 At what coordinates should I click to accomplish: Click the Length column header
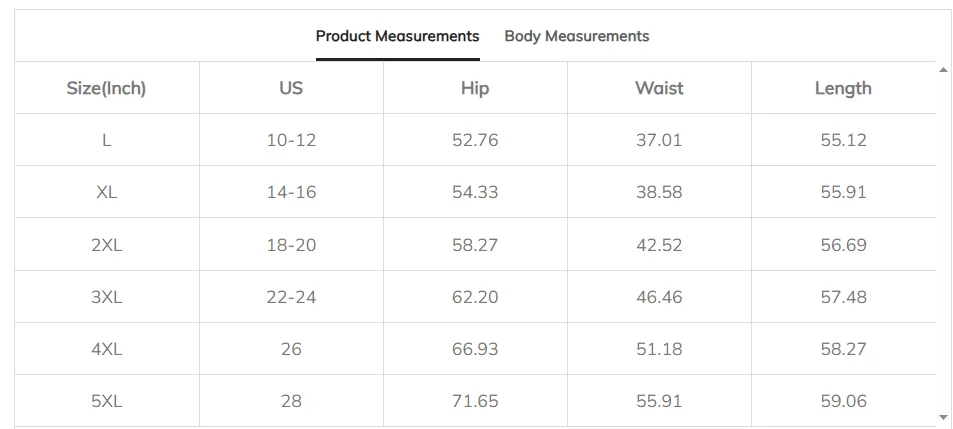pos(843,88)
